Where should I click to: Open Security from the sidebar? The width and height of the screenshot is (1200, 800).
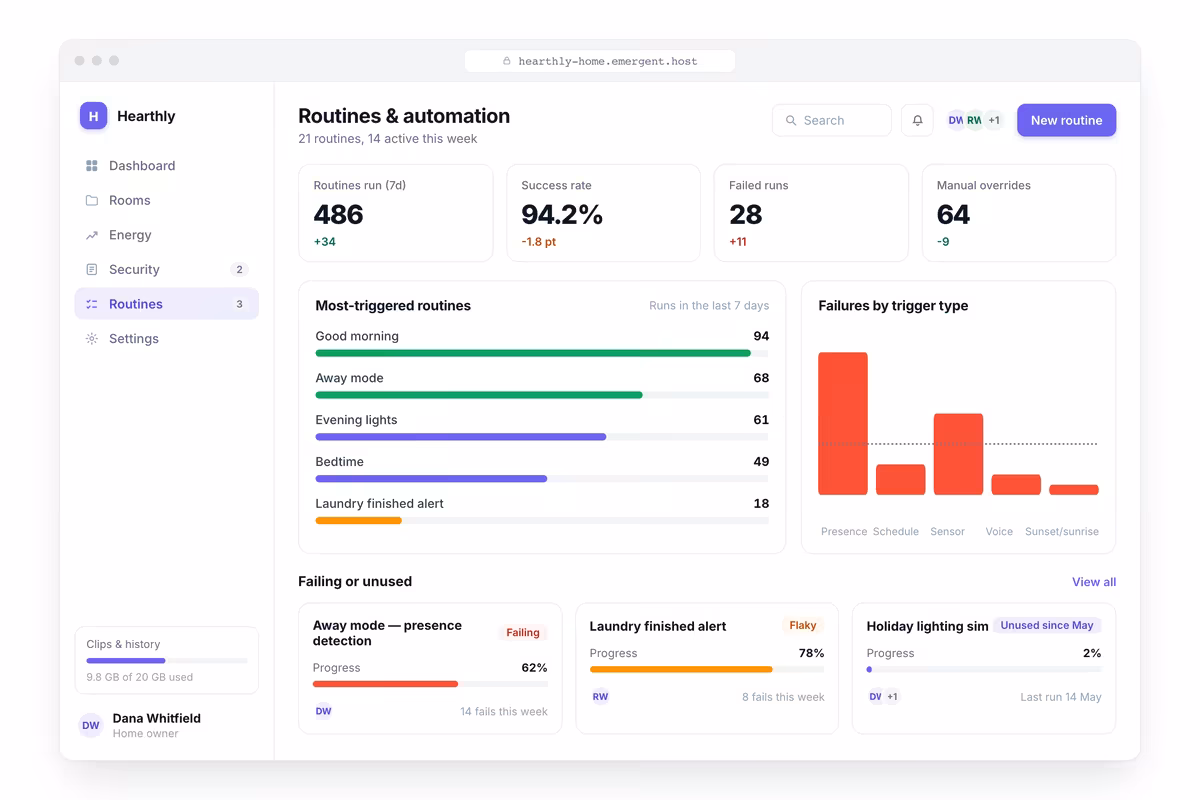(166, 269)
